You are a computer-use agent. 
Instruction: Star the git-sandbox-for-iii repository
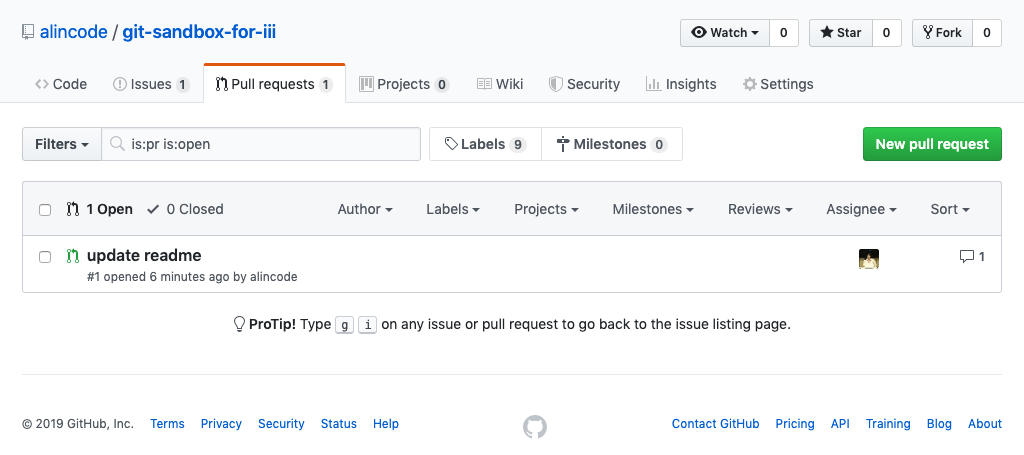tap(840, 33)
